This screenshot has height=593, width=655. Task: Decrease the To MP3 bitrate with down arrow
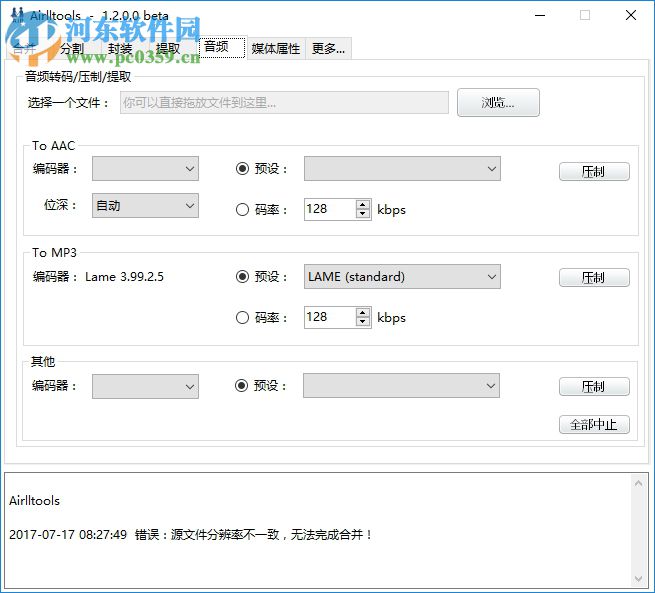(x=363, y=322)
